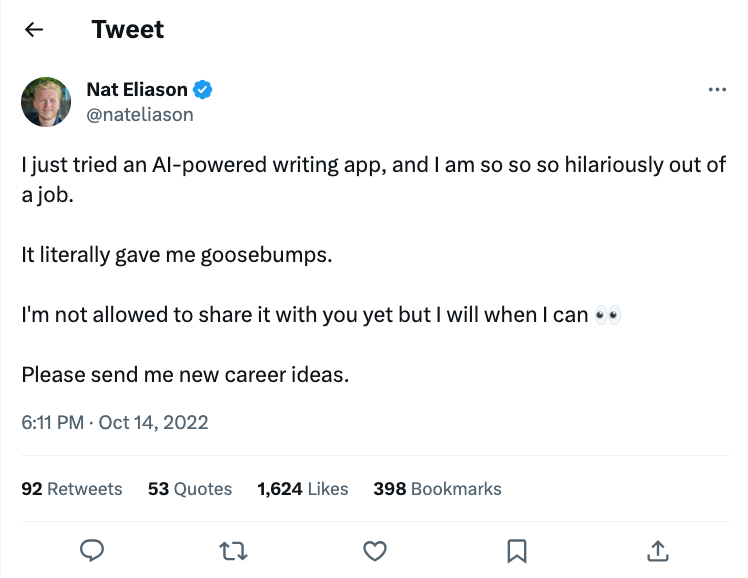Click the retweet arrows icon
This screenshot has height=578, width=748.
(233, 550)
